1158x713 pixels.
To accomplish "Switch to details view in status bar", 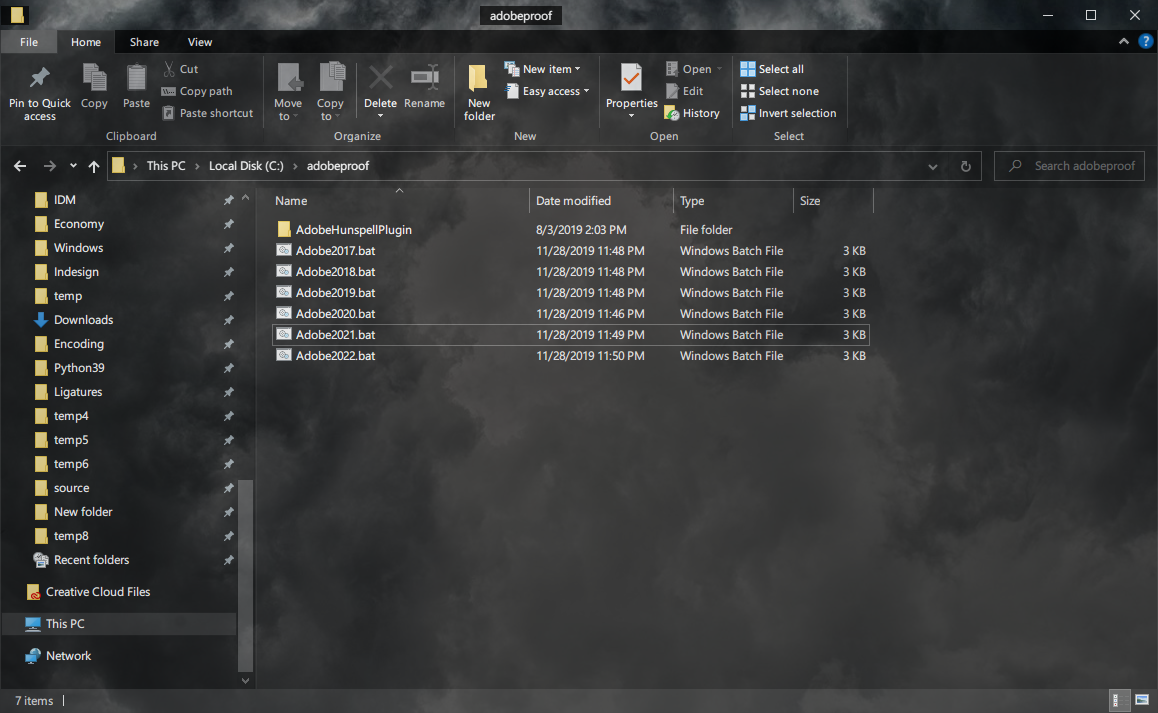I will (x=1116, y=700).
